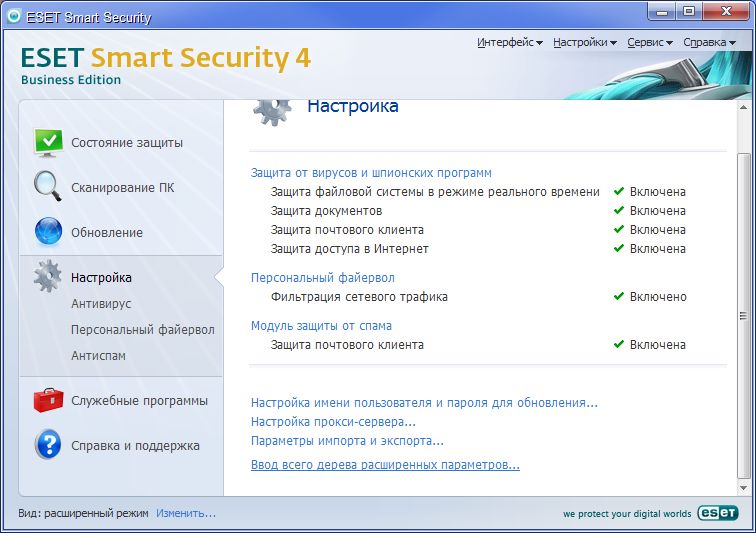The image size is (756, 533).
Task: Click the Защита доступа в Интернет label
Action: tap(349, 249)
